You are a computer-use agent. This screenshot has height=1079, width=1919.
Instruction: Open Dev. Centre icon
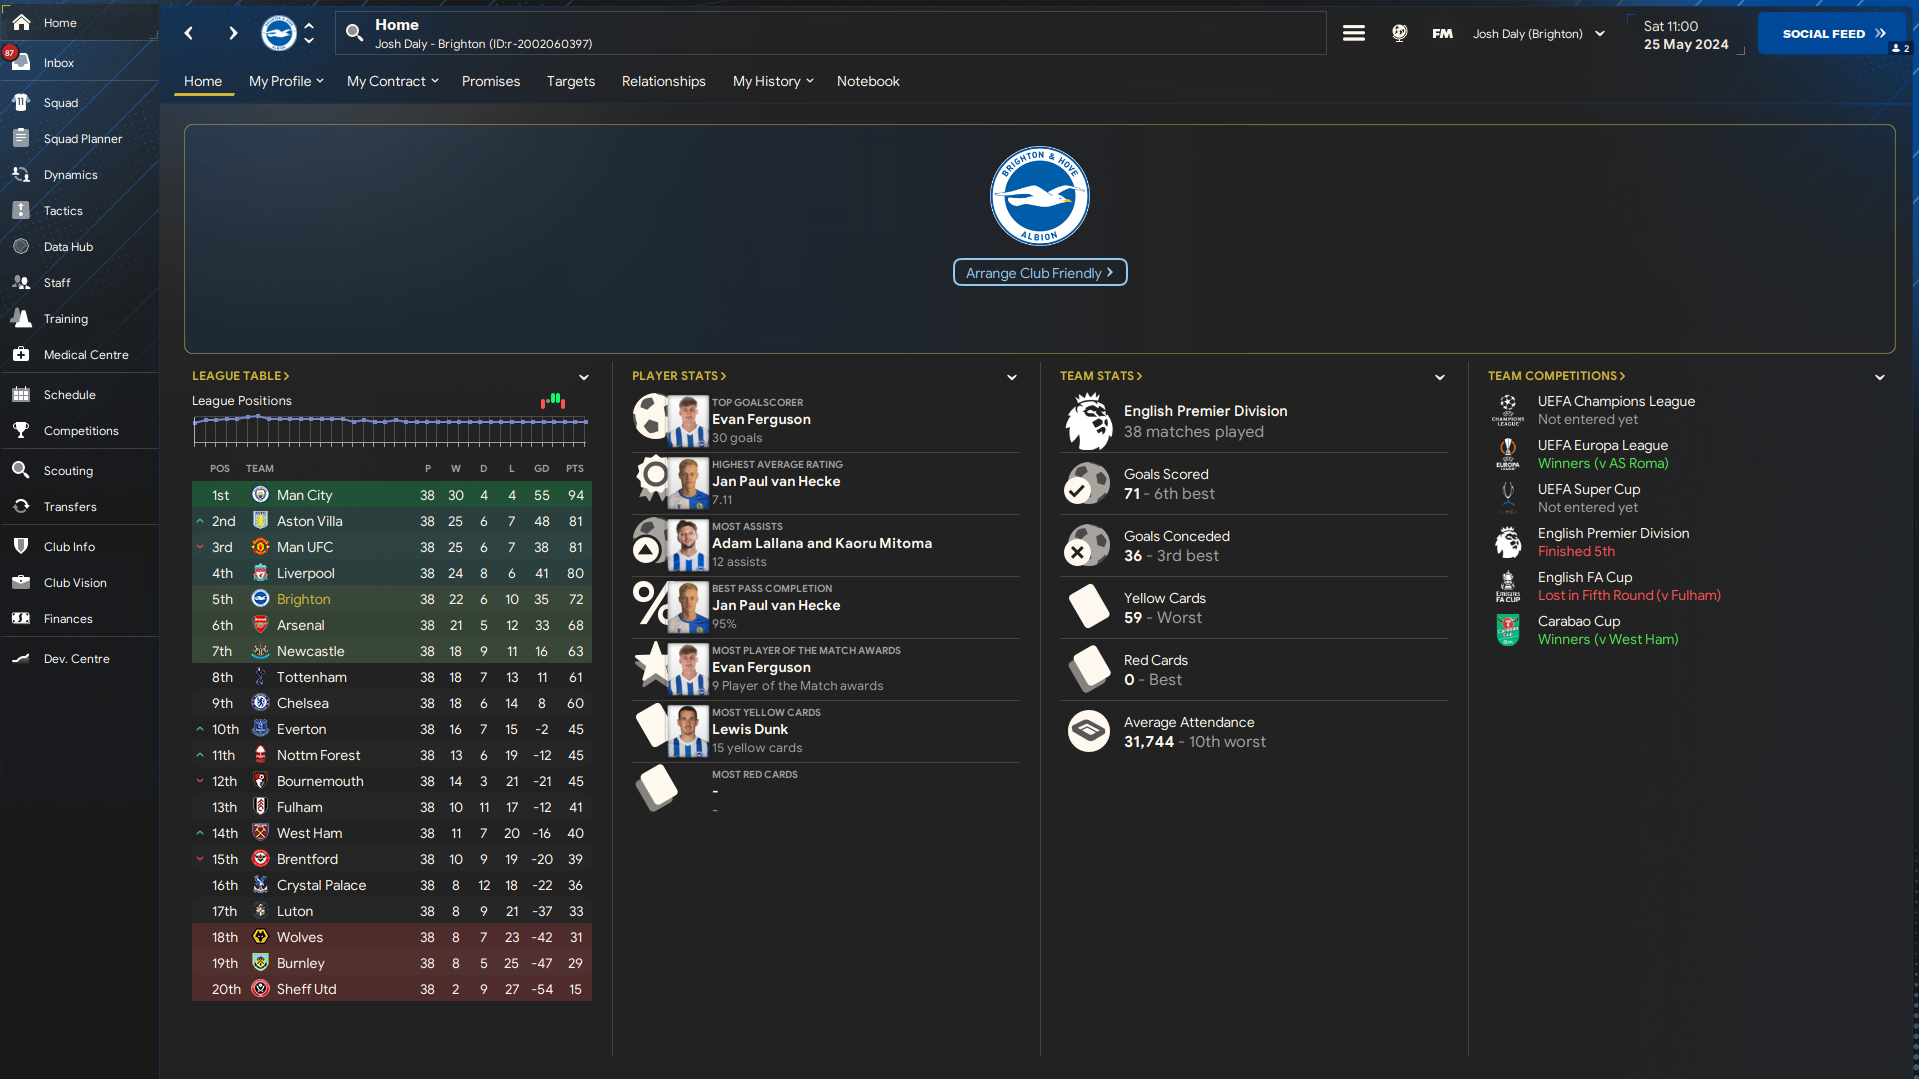[21, 658]
